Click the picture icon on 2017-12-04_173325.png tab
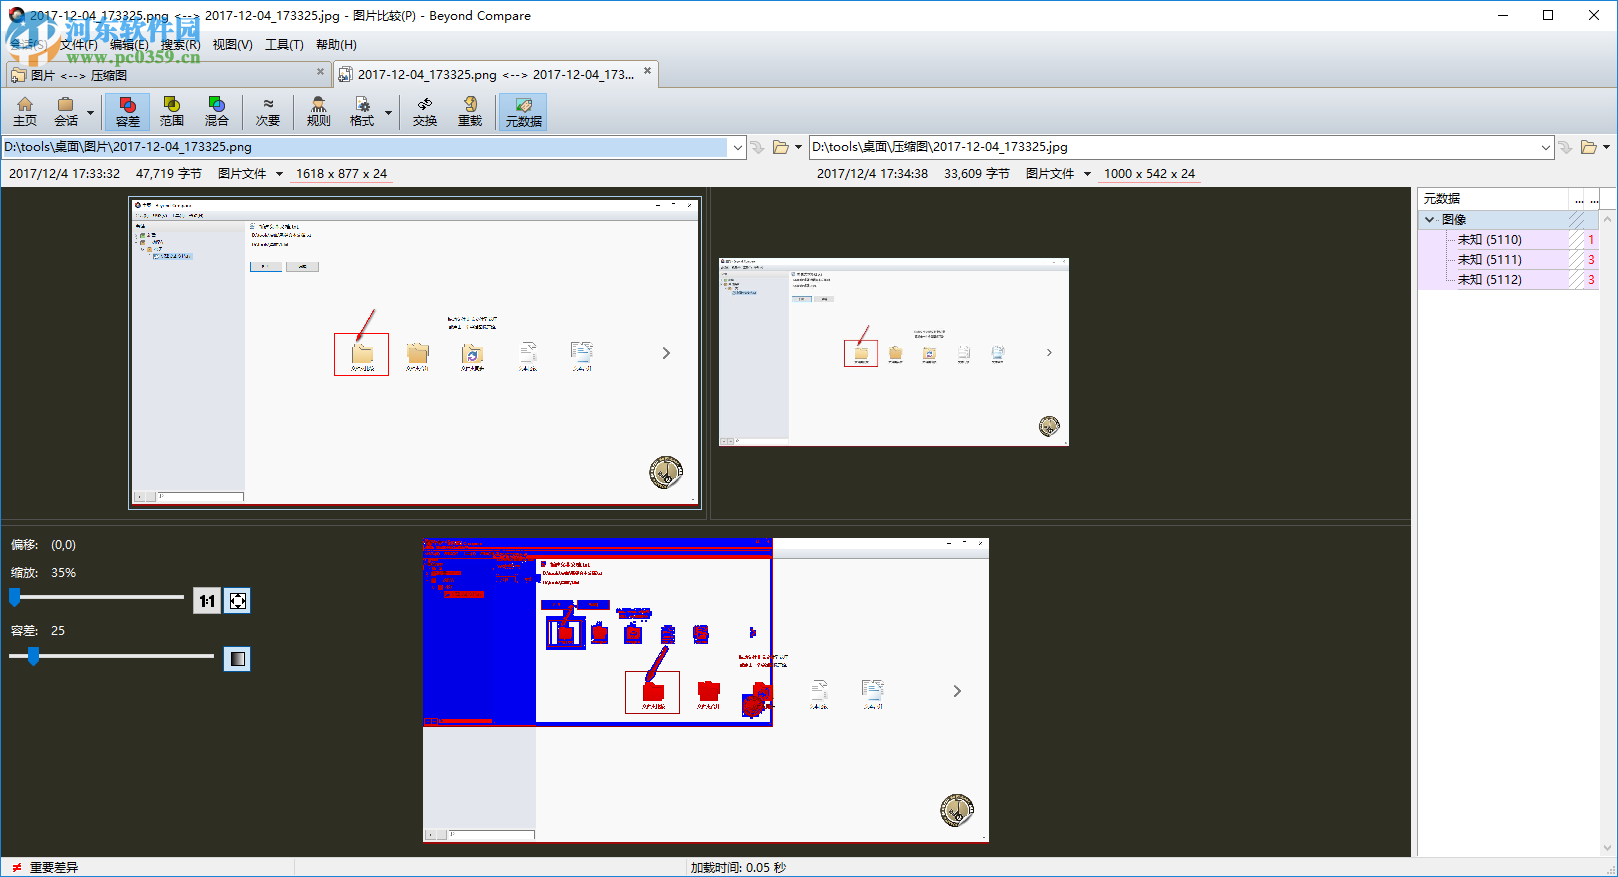Image resolution: width=1618 pixels, height=877 pixels. coord(345,75)
